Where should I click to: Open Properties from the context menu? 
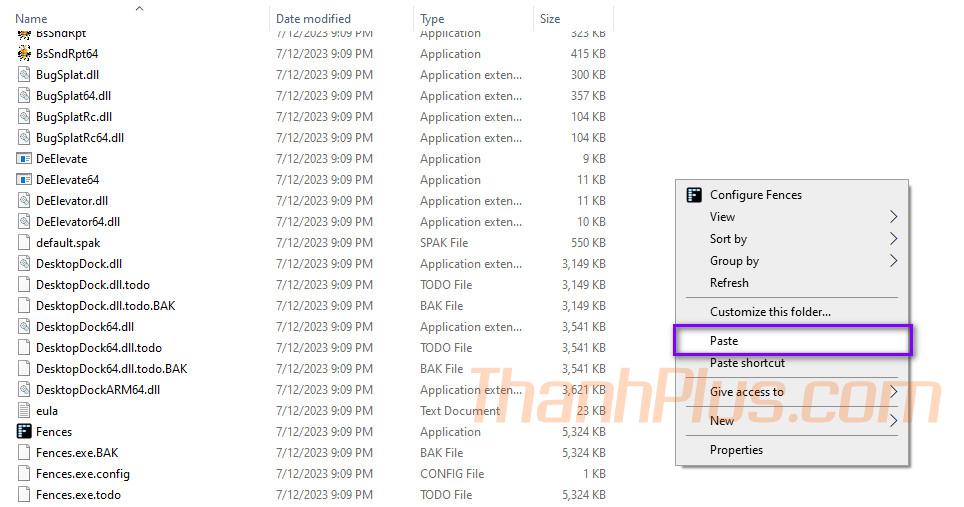coord(736,450)
